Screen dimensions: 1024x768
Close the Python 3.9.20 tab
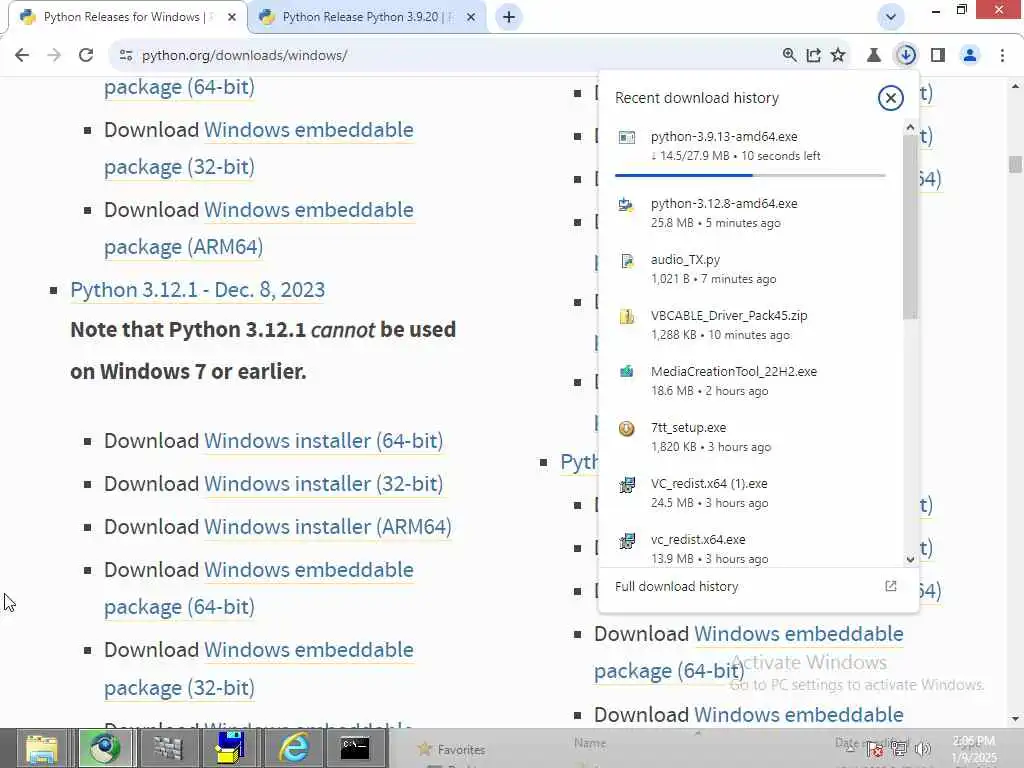[x=471, y=18]
